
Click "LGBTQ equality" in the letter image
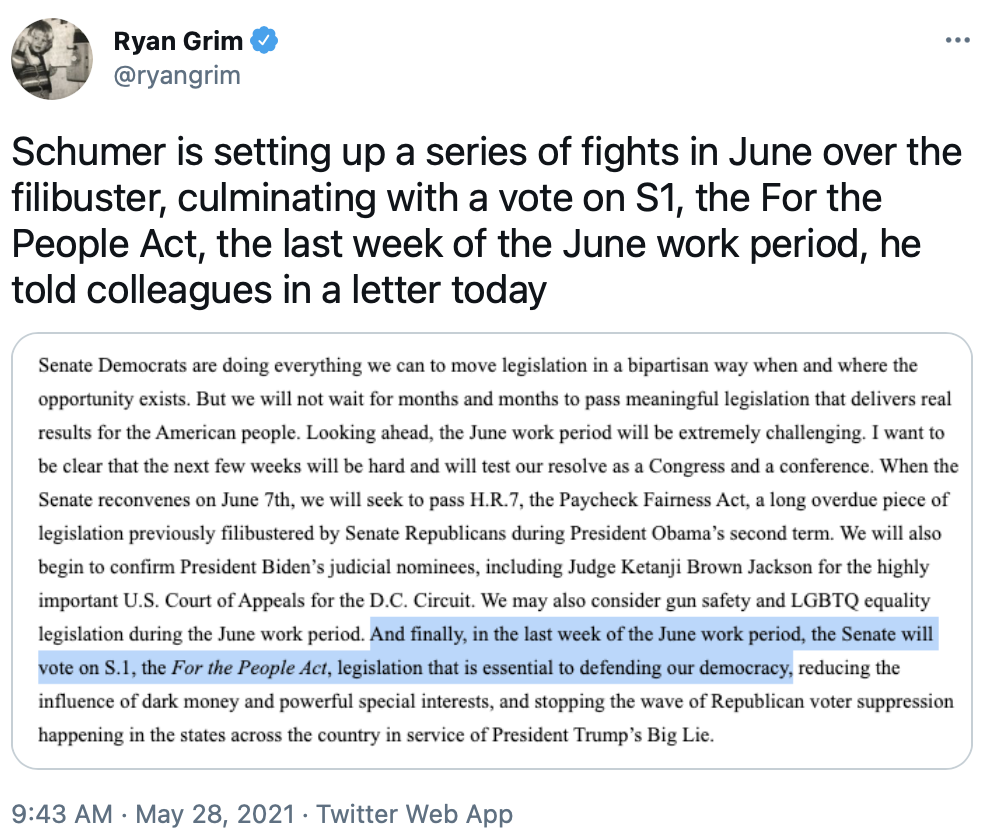[x=847, y=601]
